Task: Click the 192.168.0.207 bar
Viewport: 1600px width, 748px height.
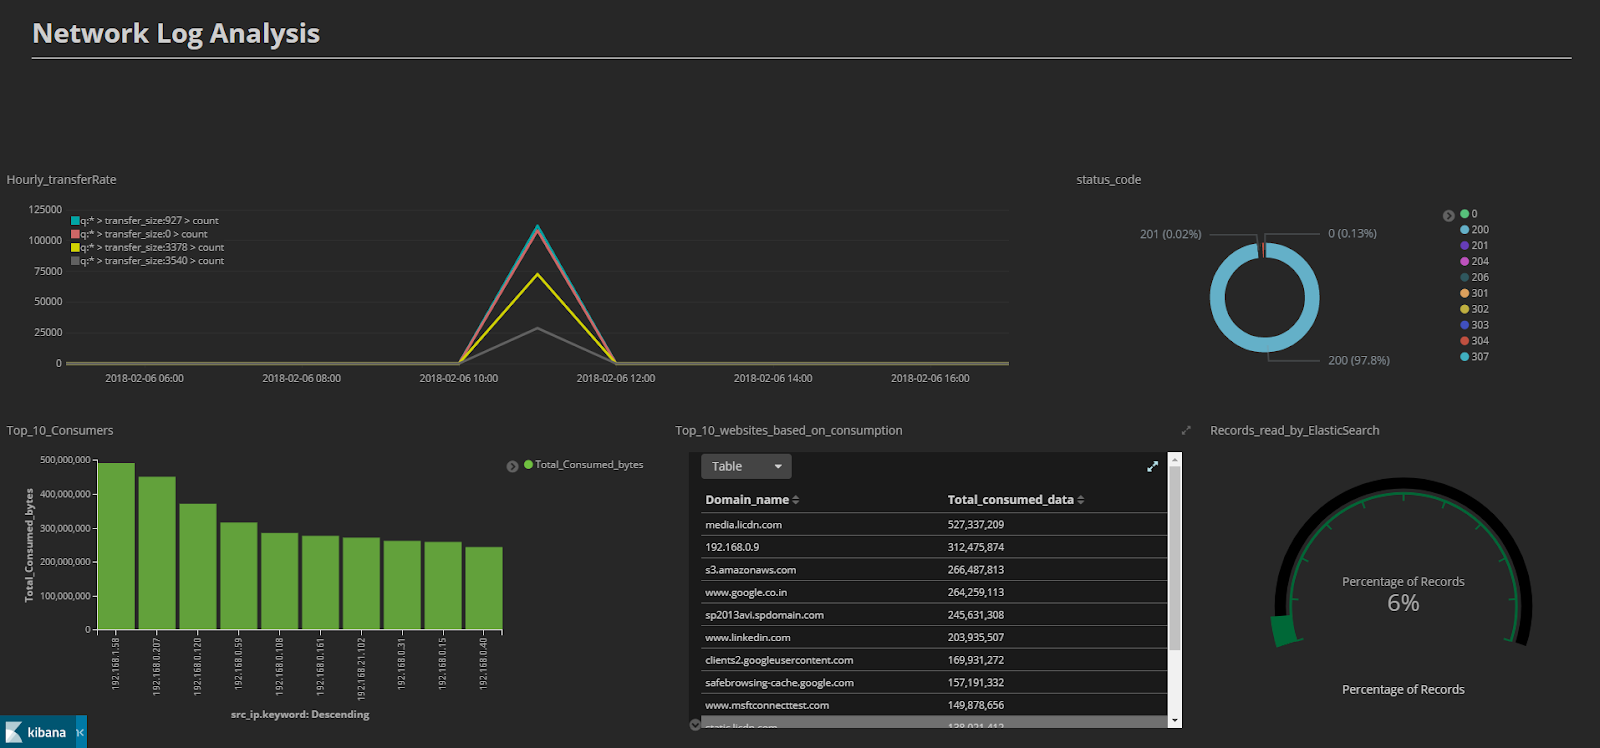Action: [157, 553]
